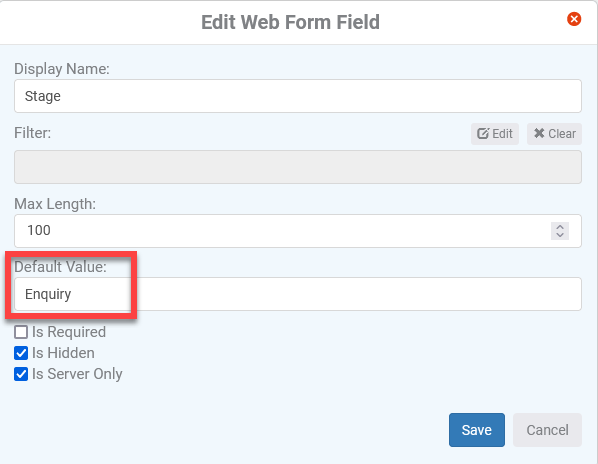Image resolution: width=598 pixels, height=464 pixels.
Task: Click the X icon on the Clear button
Action: pyautogui.click(x=539, y=133)
